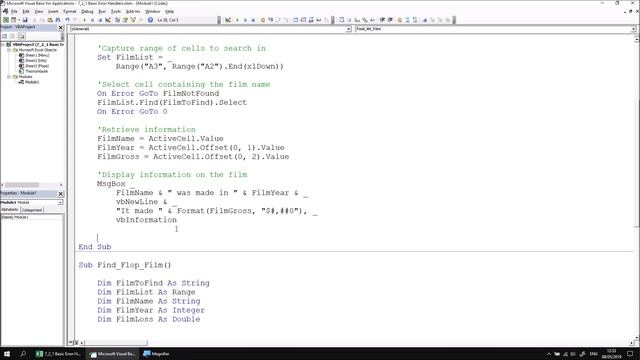The height and width of the screenshot is (360, 640).
Task: Click the Toggle Breakpoint hand icon
Action: click(x=263, y=20)
